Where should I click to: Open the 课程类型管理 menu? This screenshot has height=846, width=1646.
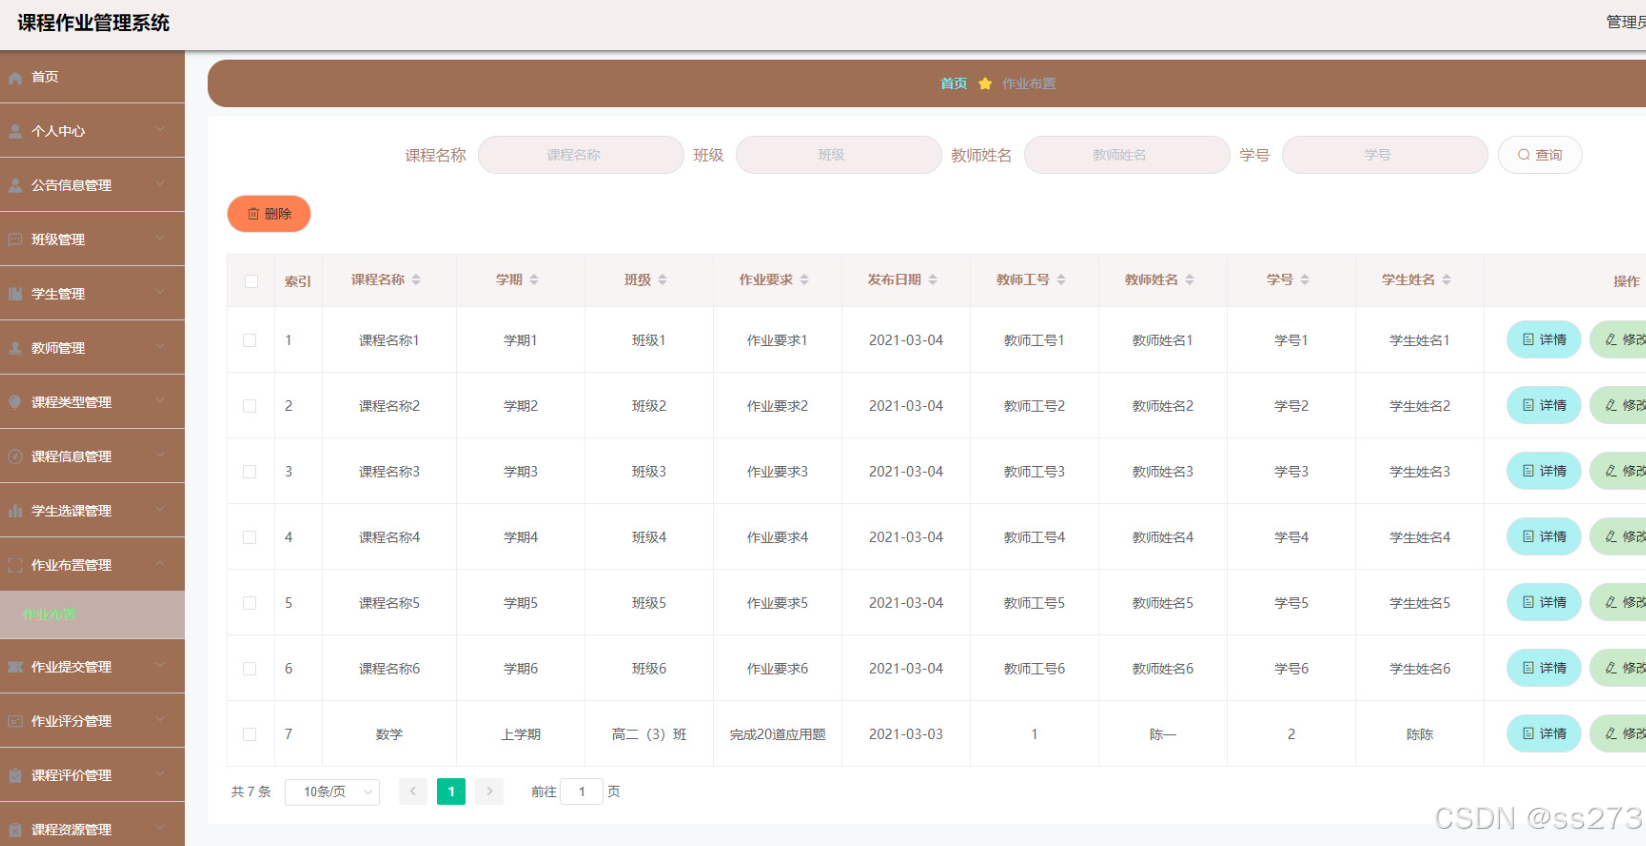pyautogui.click(x=92, y=402)
